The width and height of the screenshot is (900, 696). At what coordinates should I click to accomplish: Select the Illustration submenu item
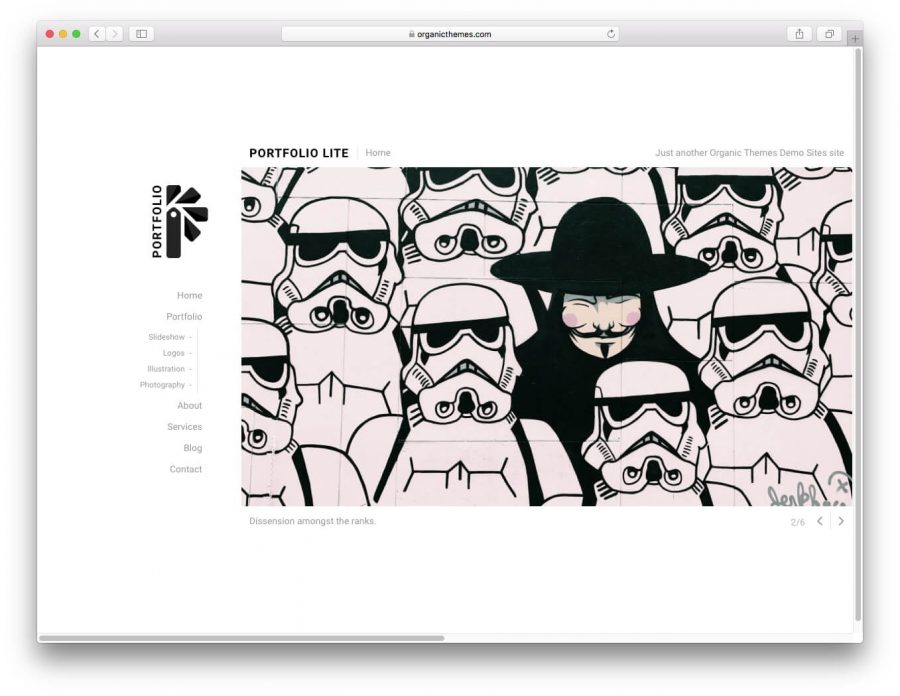coord(166,369)
